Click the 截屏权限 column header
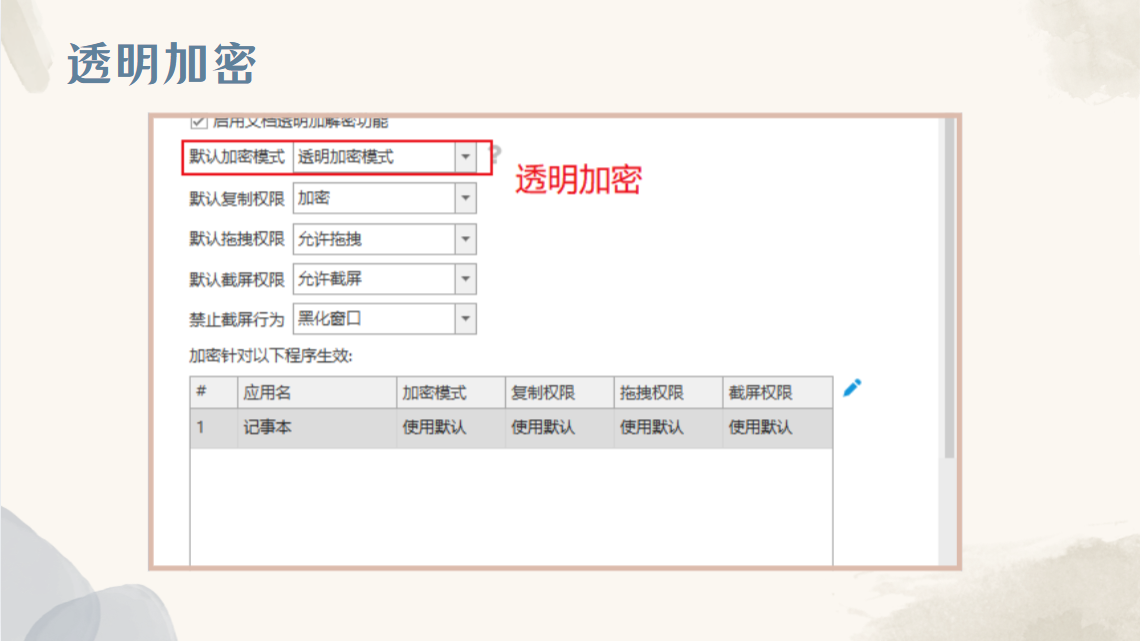Viewport: 1140px width, 641px height. coord(778,392)
